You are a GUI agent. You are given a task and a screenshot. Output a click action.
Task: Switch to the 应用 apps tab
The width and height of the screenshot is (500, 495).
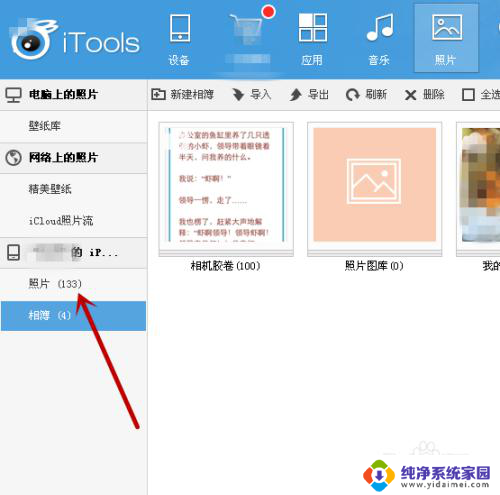312,39
